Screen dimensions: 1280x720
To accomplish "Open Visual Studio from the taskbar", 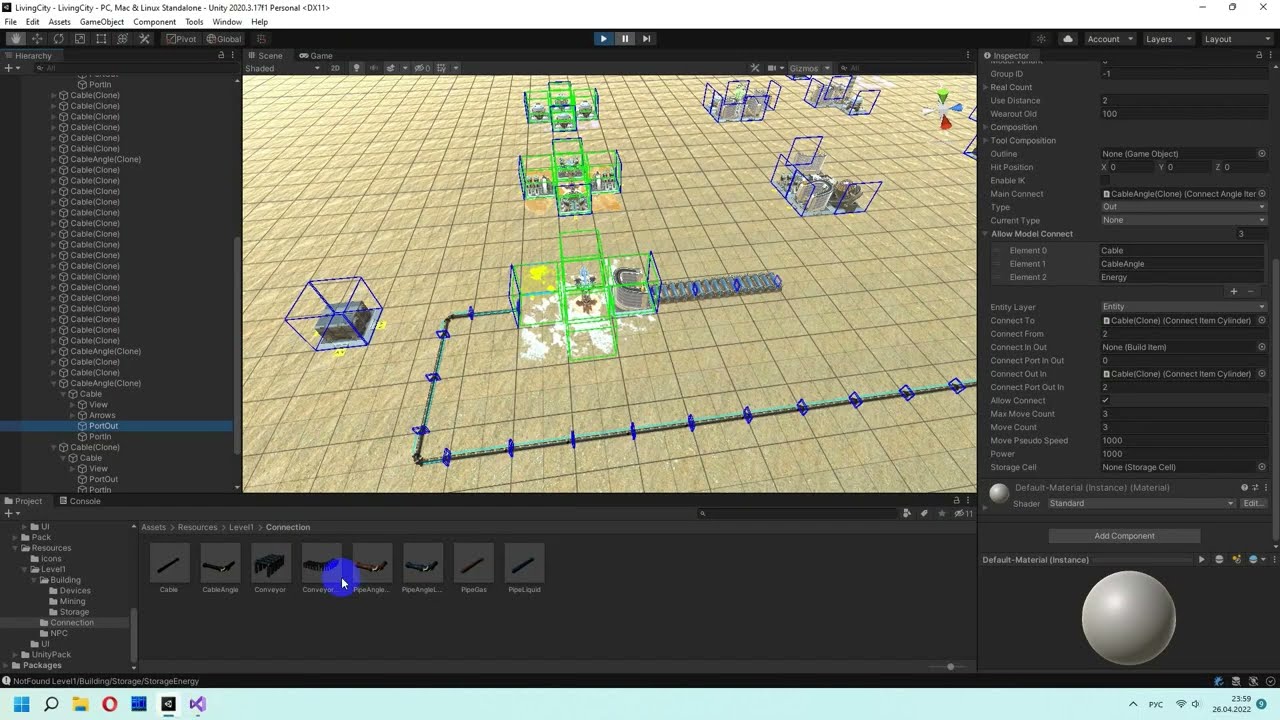I will pyautogui.click(x=197, y=704).
